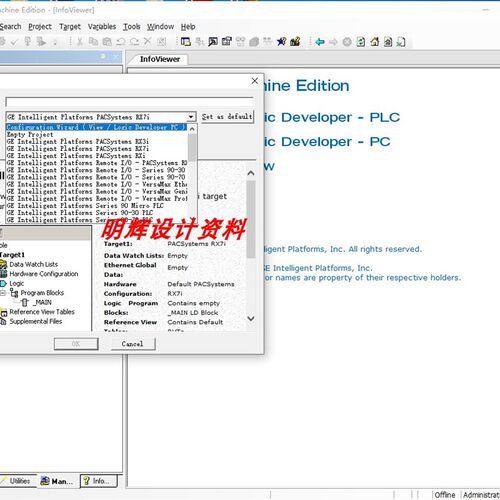Image resolution: width=500 pixels, height=500 pixels.
Task: Open the Target menu
Action: (x=70, y=27)
